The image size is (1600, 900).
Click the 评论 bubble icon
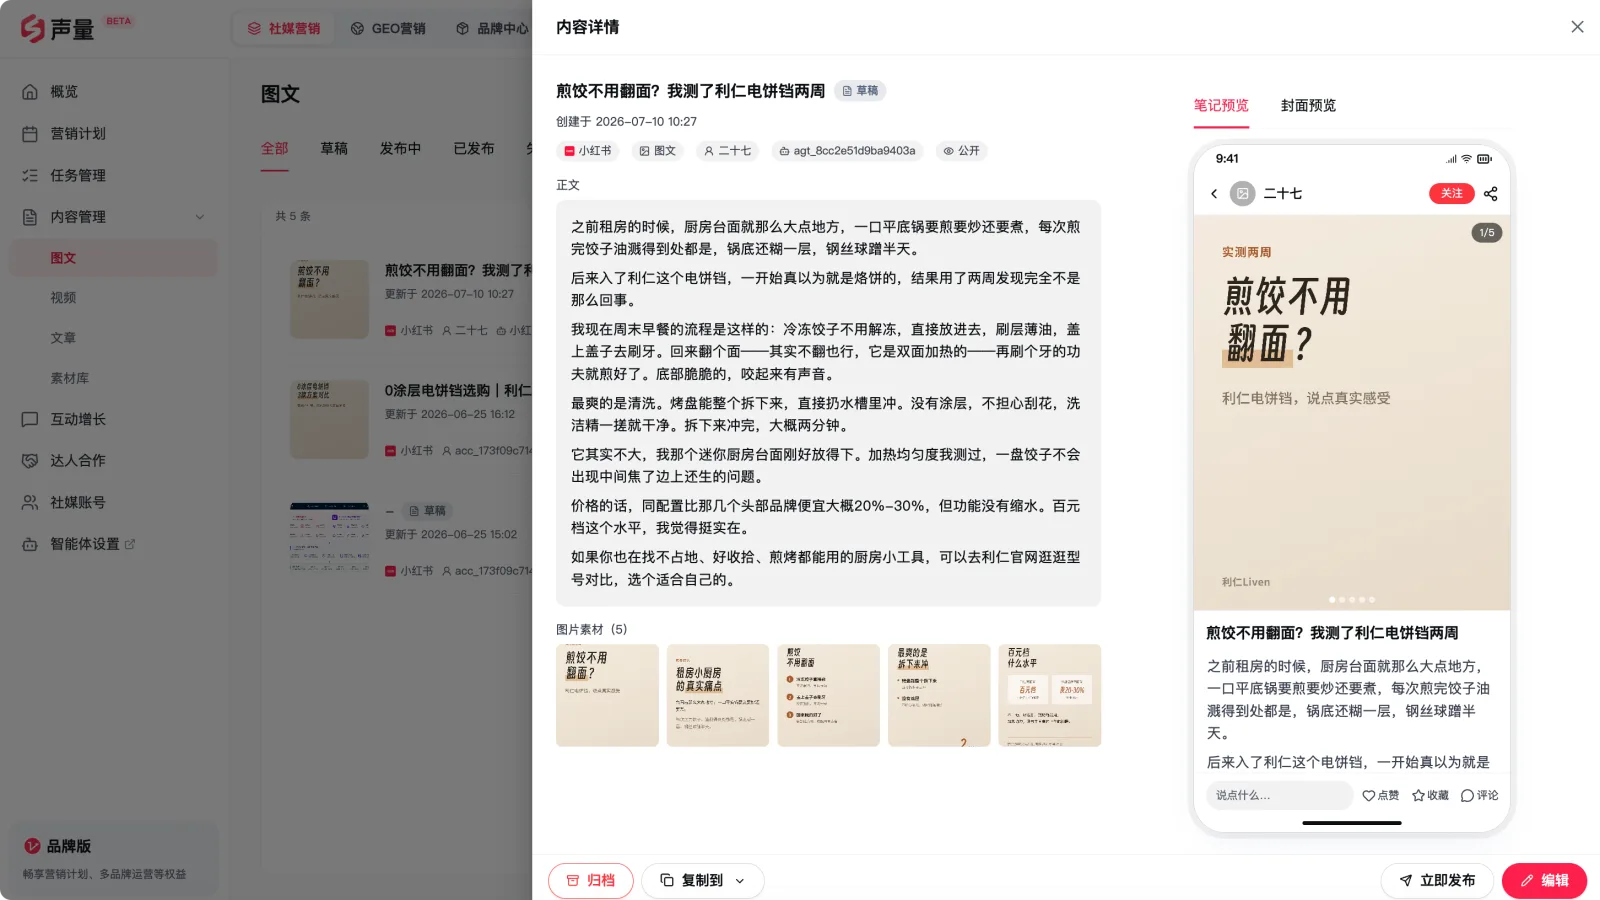click(1467, 796)
